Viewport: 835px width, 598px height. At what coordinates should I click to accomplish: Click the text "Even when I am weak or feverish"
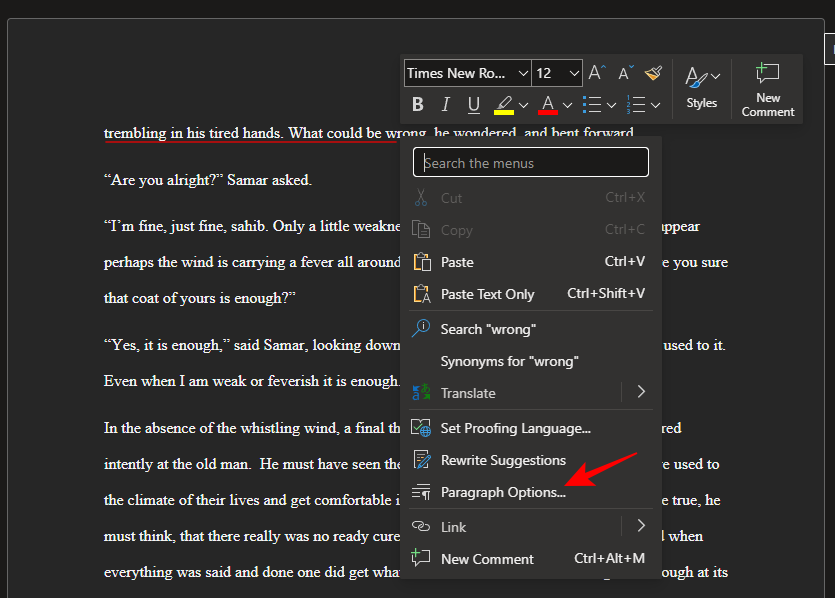click(211, 381)
